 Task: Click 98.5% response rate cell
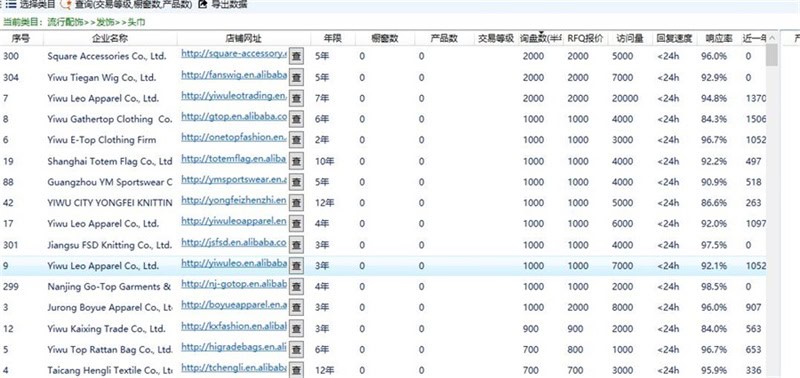coord(714,287)
